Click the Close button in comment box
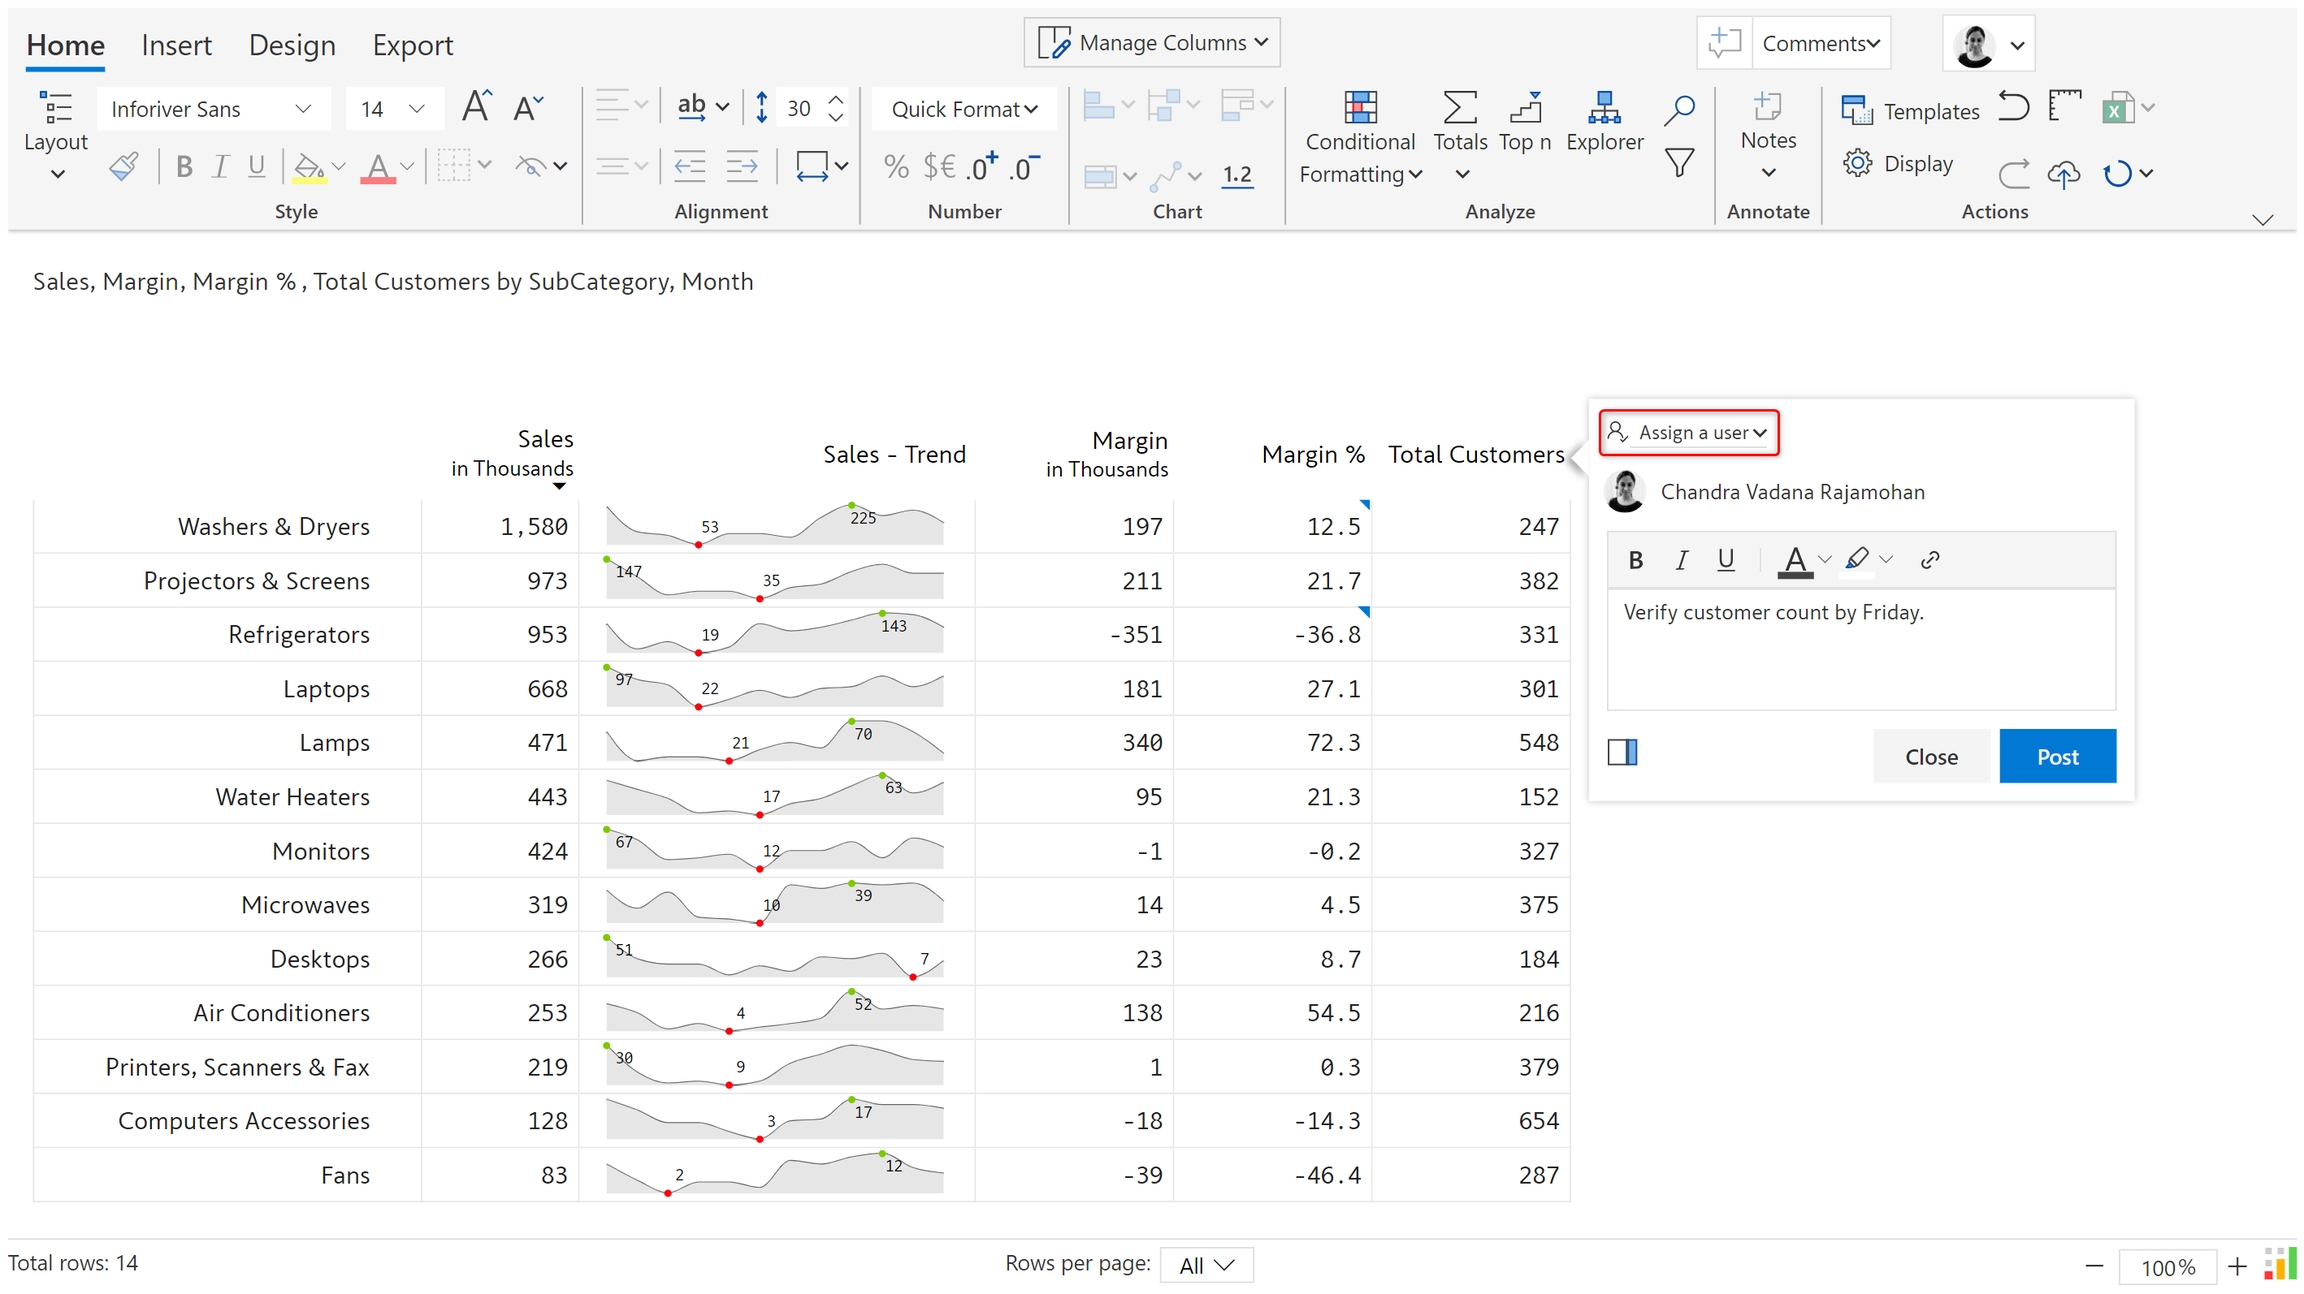Screen dimensions: 2304x1294 coord(1930,757)
